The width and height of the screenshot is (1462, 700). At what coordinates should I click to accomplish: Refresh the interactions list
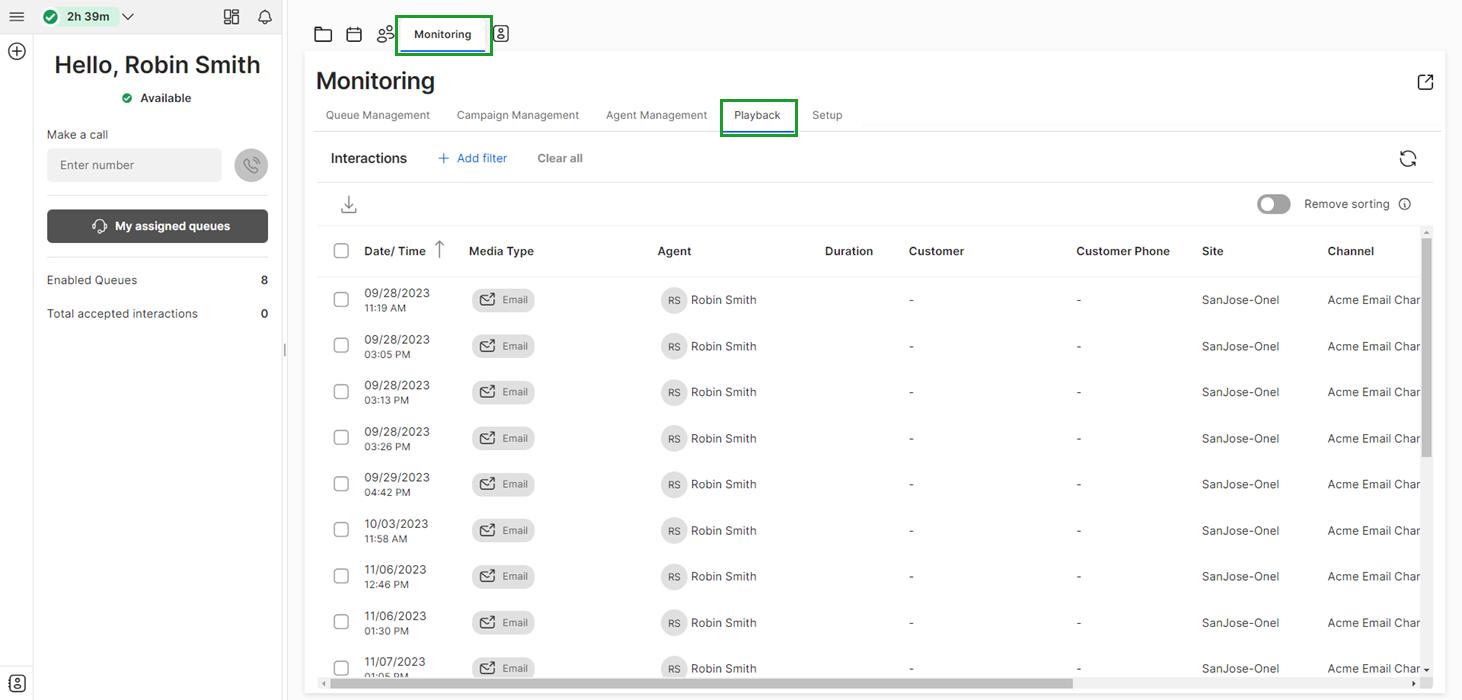tap(1408, 158)
